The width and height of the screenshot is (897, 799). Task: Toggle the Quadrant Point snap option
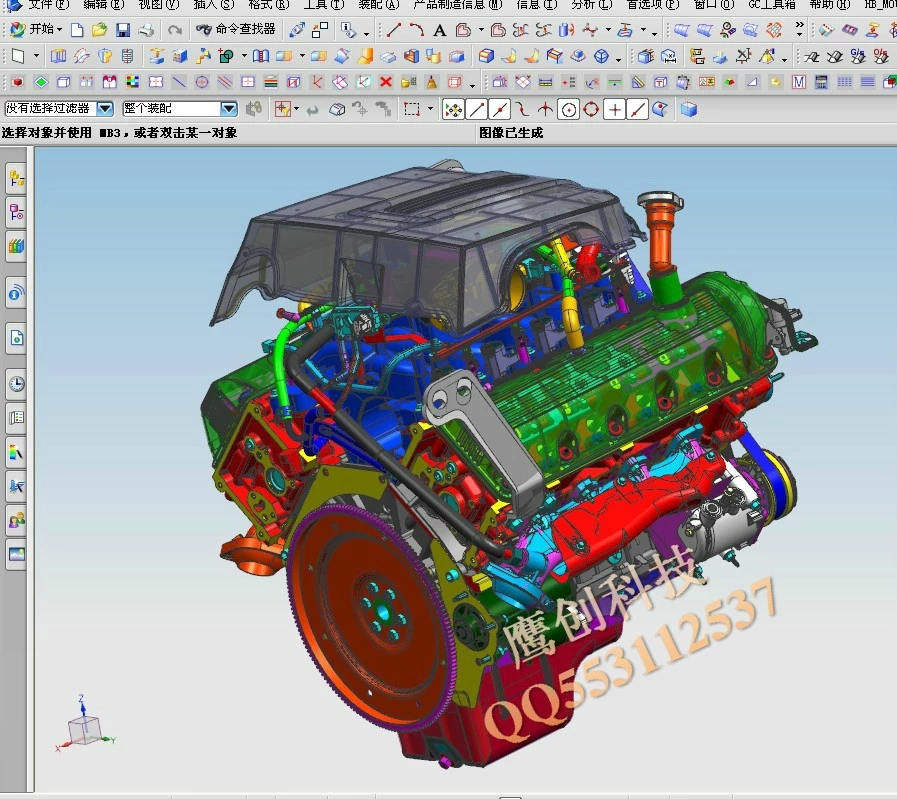[x=591, y=109]
